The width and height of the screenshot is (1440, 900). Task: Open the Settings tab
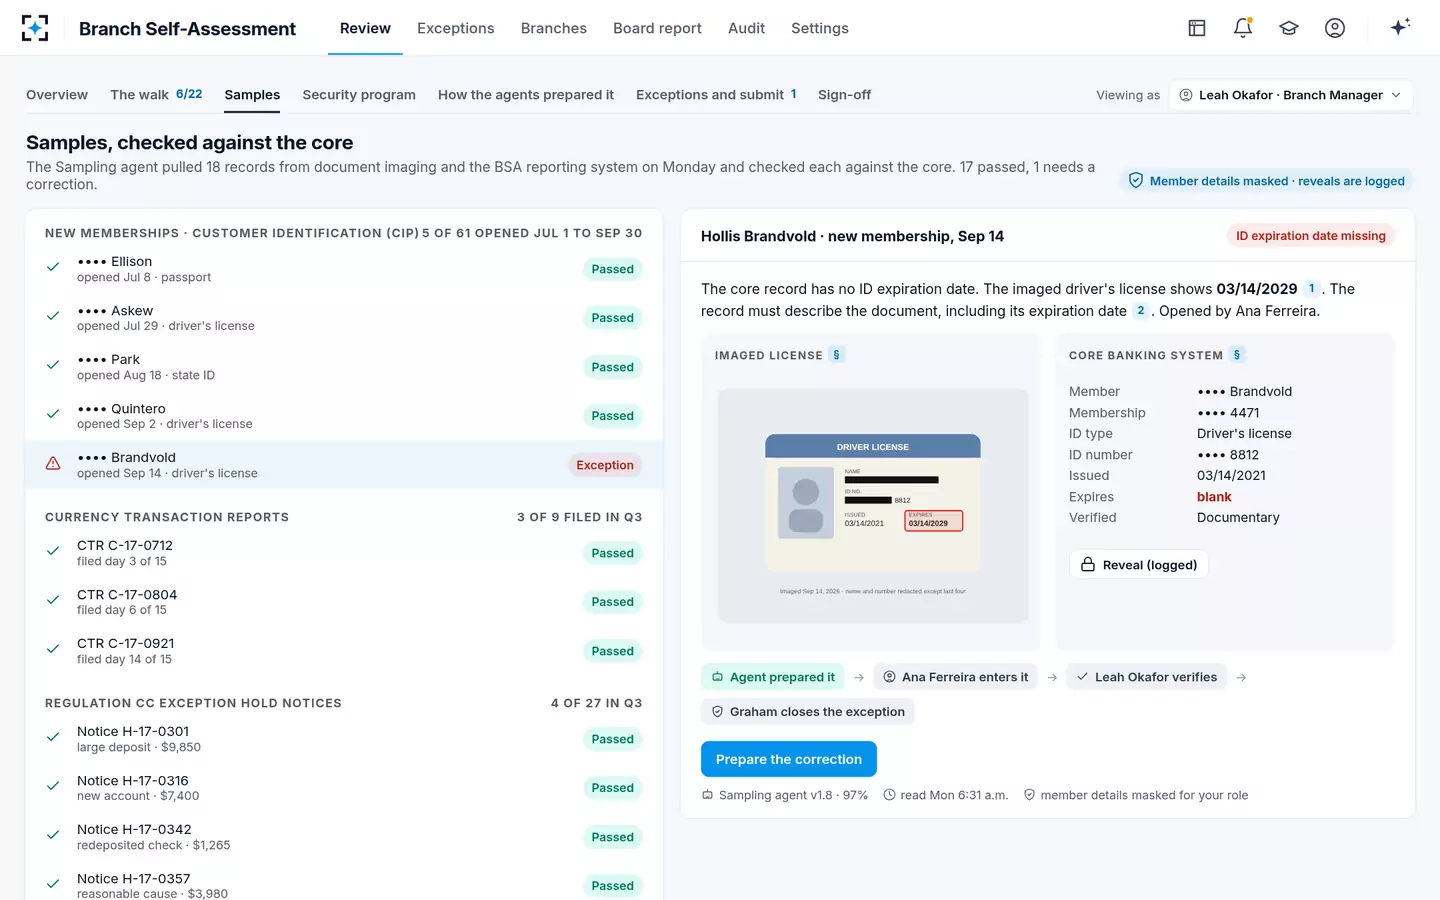[x=819, y=28]
